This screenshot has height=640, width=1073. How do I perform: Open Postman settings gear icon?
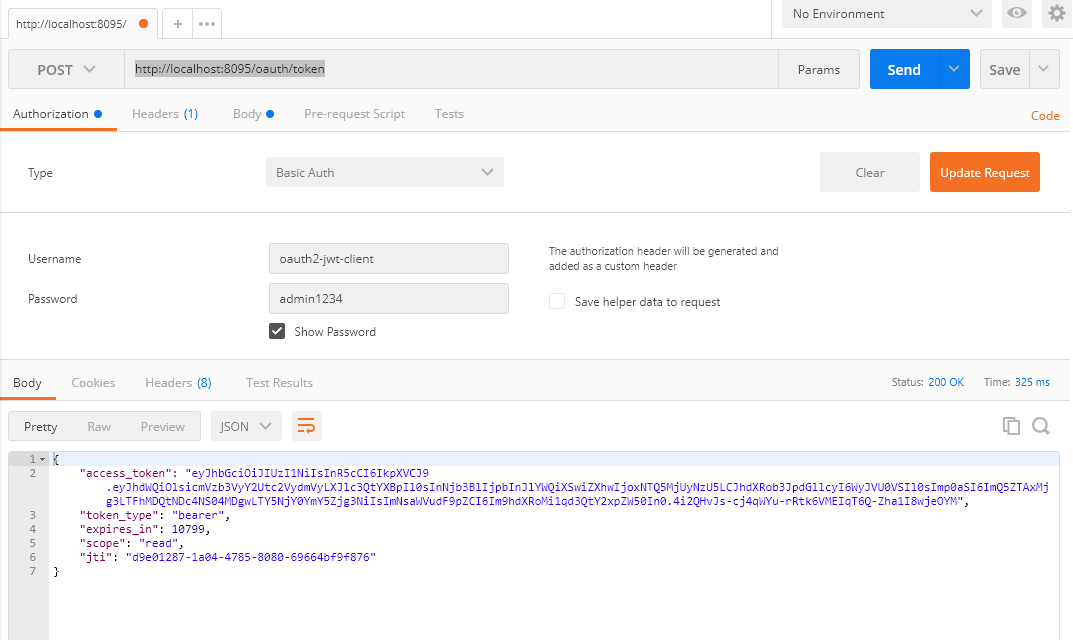[1056, 14]
